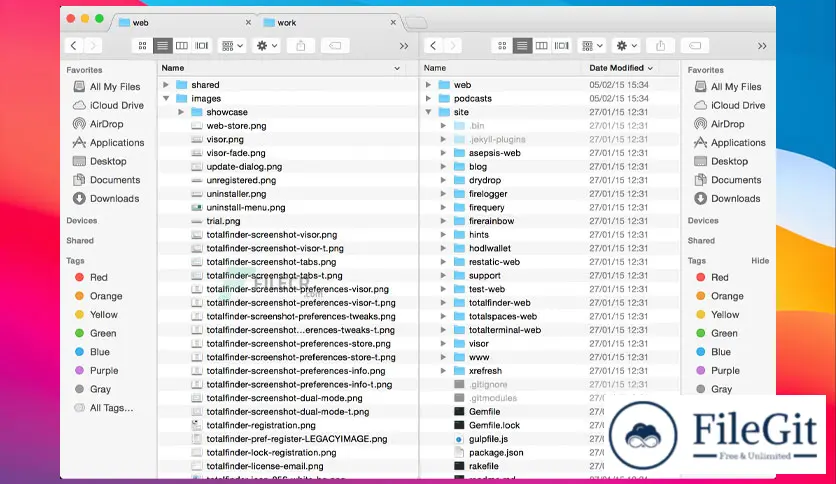The image size is (836, 484).
Task: Click the right pane Share button
Action: [x=661, y=46]
